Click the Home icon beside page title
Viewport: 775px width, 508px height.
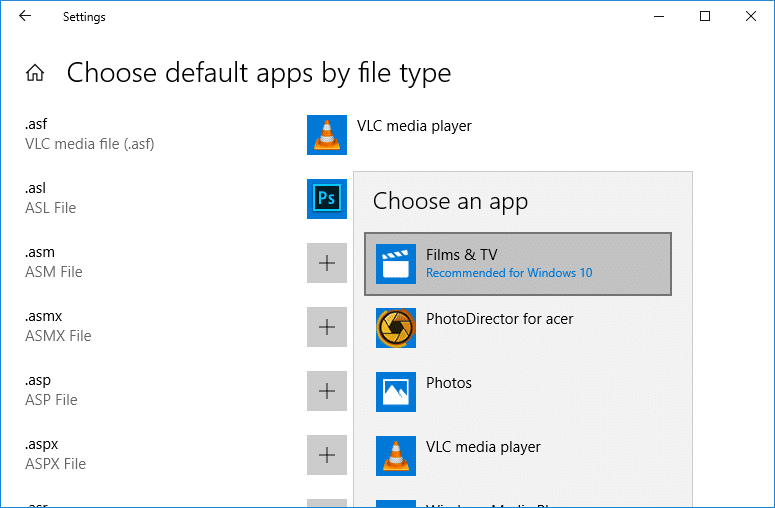(35, 73)
